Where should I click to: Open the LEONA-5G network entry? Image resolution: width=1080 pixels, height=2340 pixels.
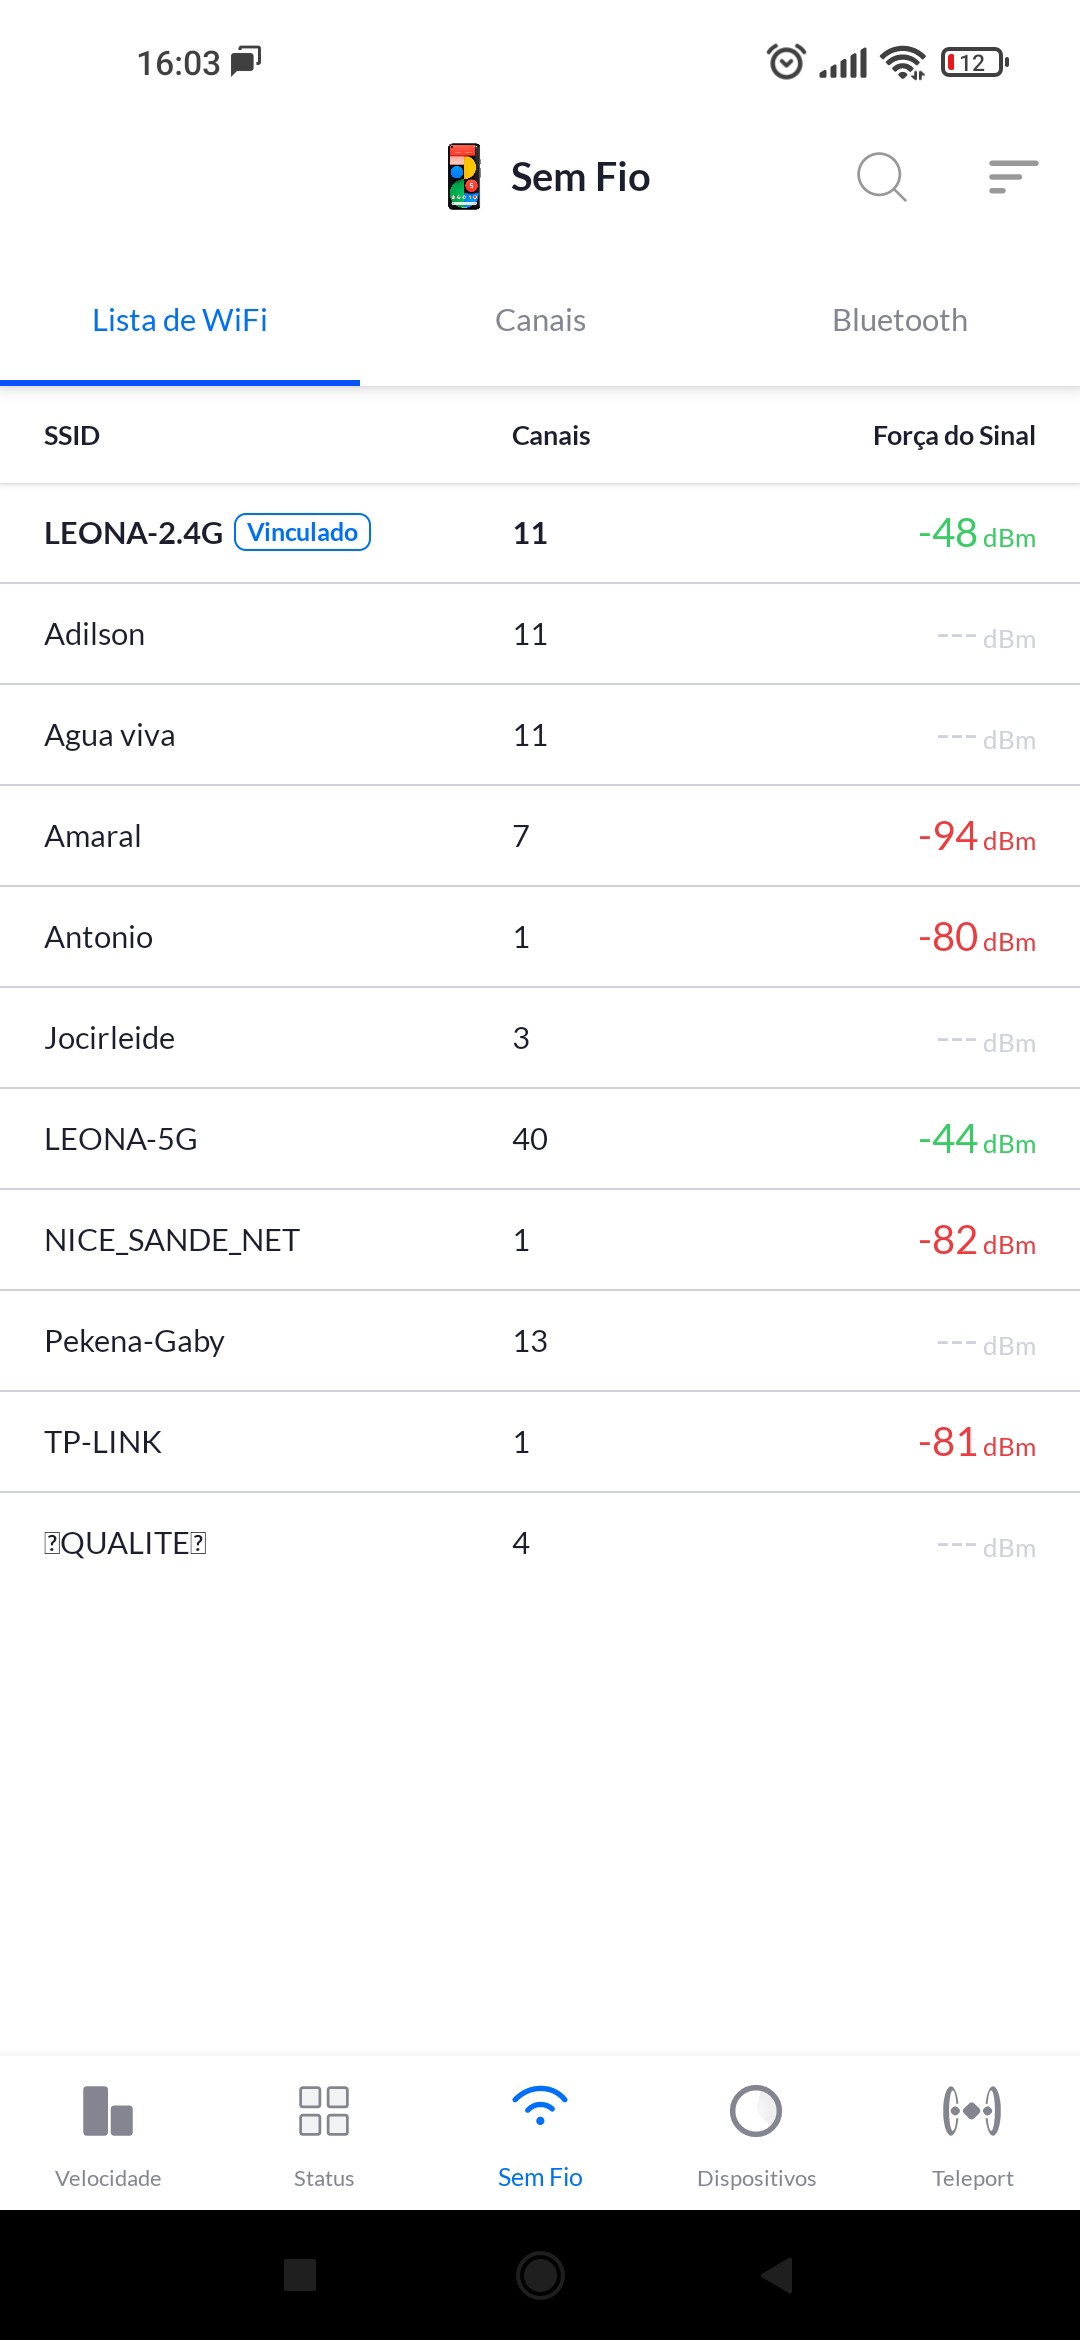[x=540, y=1139]
